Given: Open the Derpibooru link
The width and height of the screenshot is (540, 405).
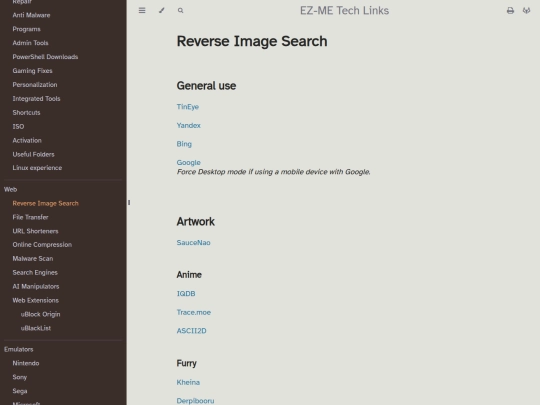Looking at the screenshot, I should coord(195,401).
